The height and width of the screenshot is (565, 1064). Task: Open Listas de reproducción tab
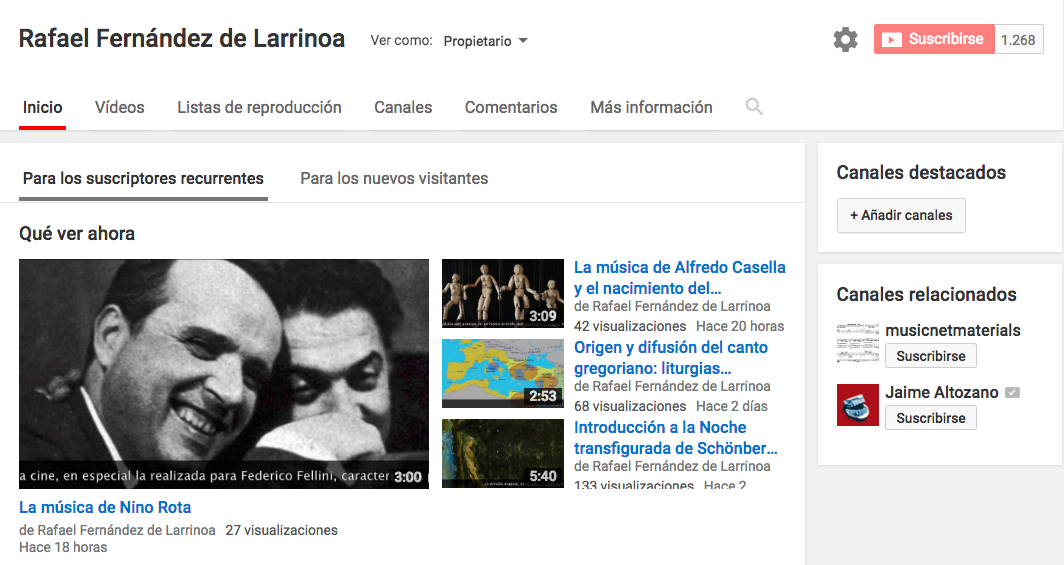point(259,107)
